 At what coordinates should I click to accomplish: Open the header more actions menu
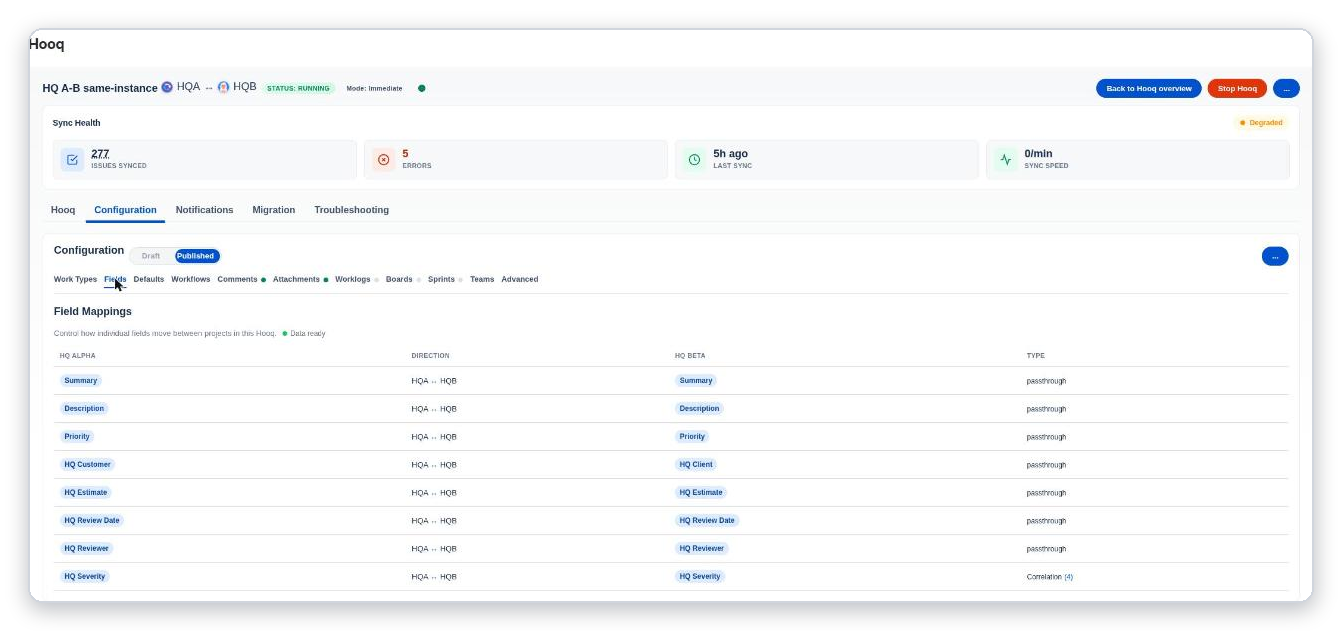[x=1286, y=88]
